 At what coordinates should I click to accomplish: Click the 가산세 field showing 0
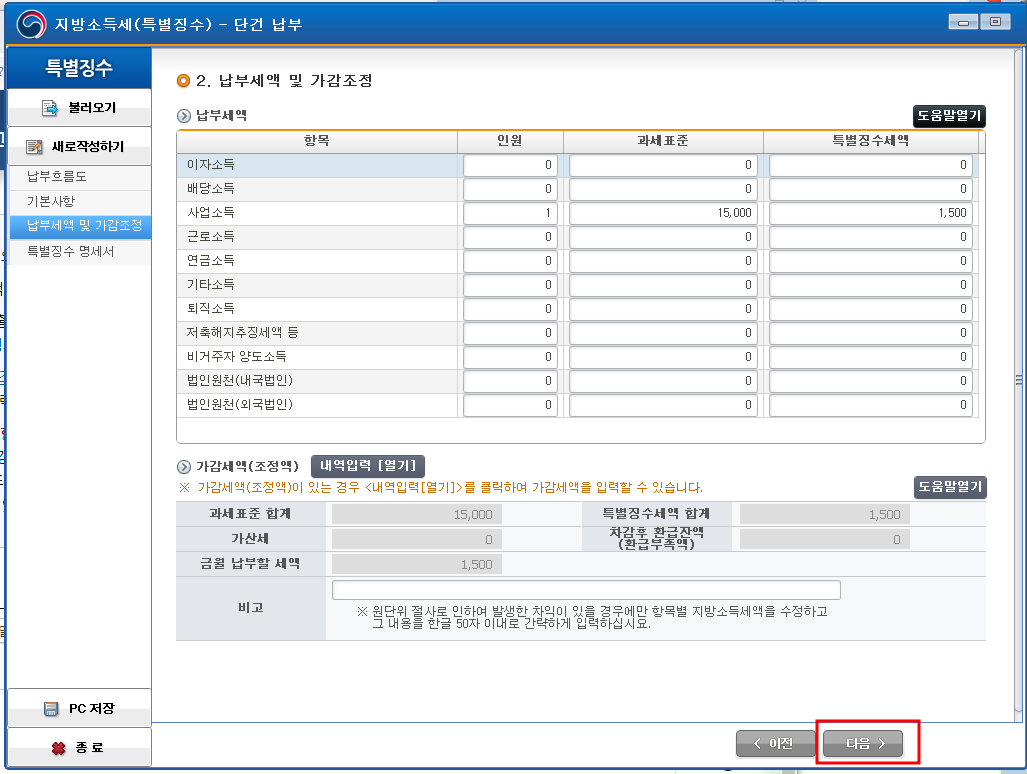pos(417,540)
